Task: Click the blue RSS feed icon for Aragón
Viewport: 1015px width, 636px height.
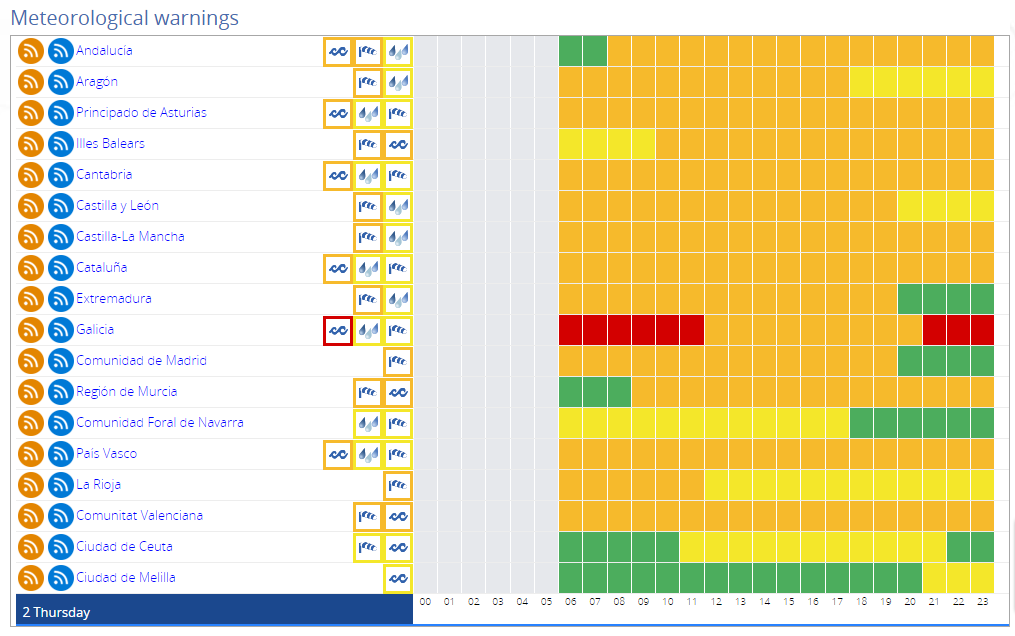Action: (x=61, y=82)
